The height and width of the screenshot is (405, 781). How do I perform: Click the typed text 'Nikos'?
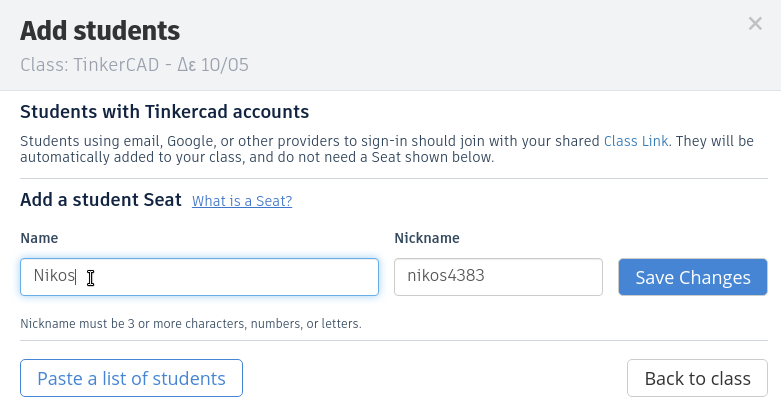[53, 277]
